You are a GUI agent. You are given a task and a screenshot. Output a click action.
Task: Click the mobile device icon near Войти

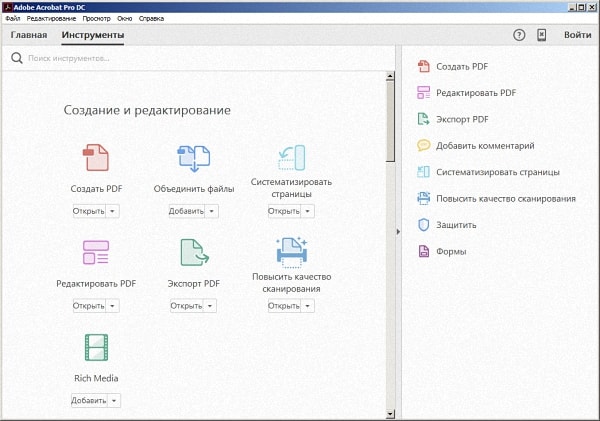542,35
